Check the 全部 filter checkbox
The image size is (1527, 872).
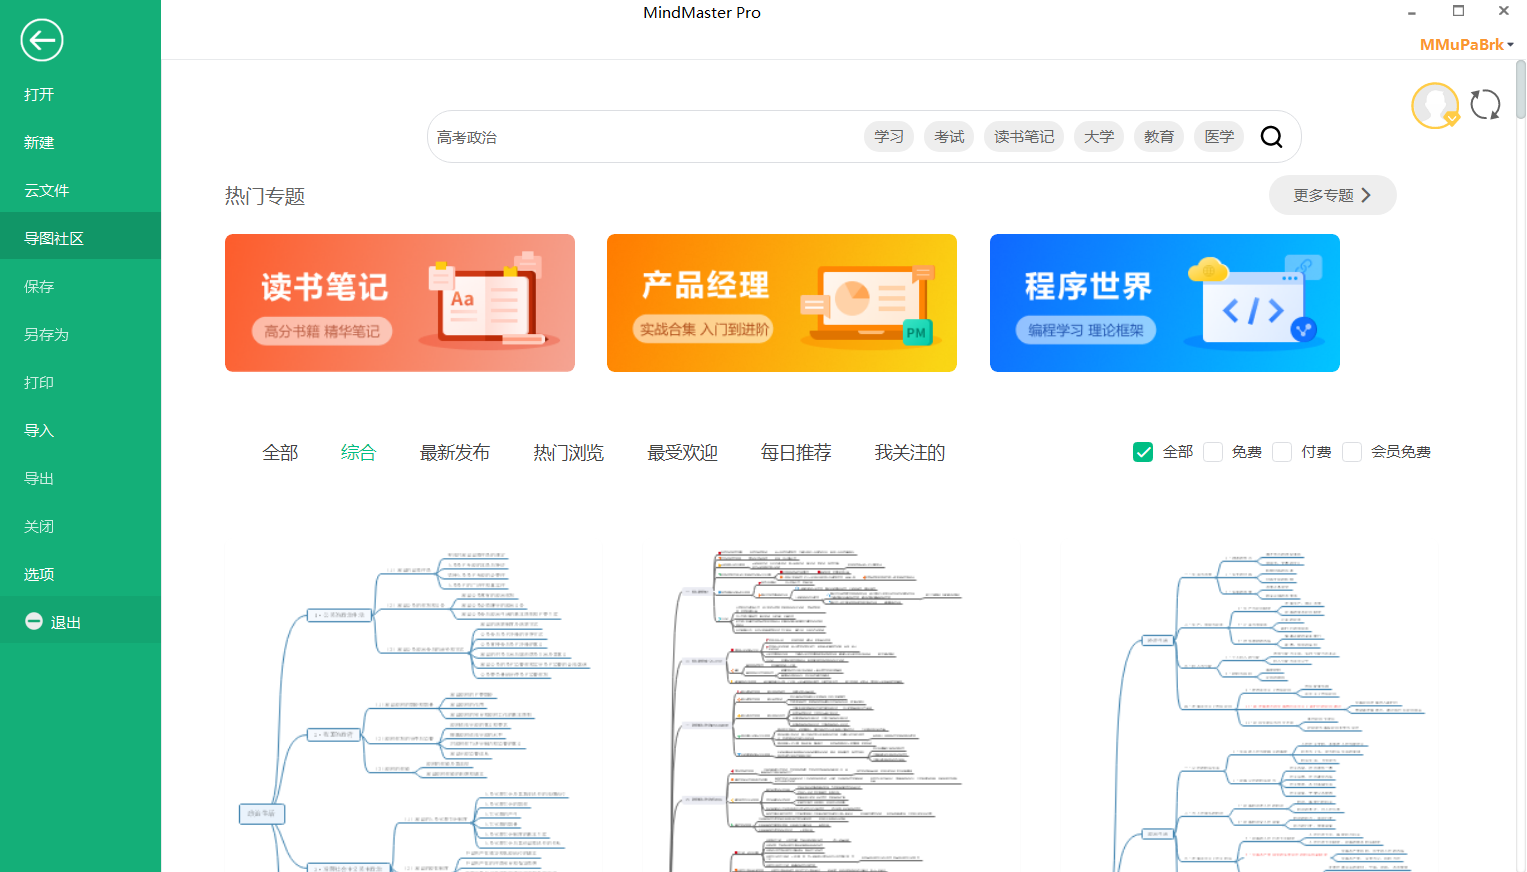point(1143,452)
